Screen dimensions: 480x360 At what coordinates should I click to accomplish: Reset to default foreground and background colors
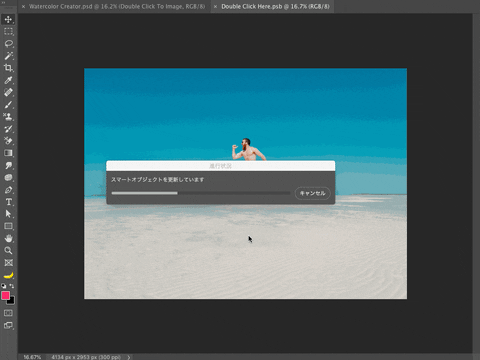click(4, 286)
